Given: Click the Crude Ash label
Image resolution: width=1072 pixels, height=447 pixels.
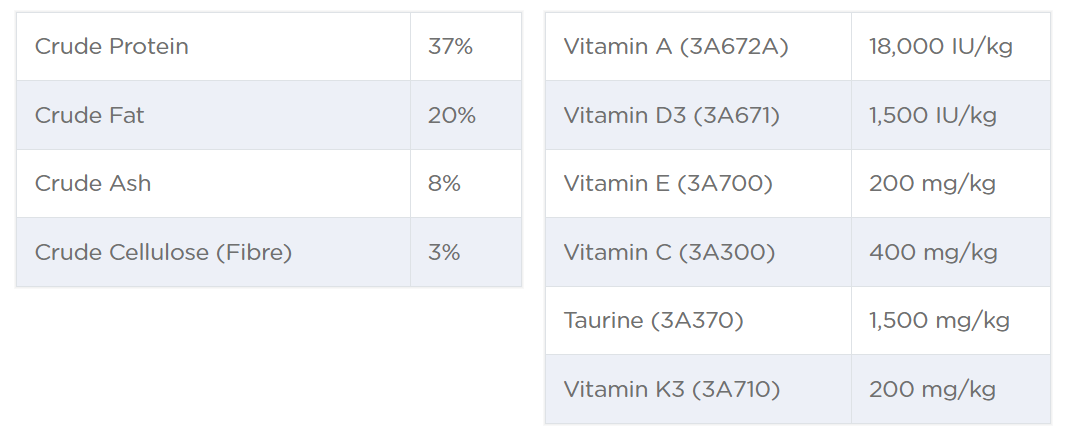Looking at the screenshot, I should [x=93, y=184].
